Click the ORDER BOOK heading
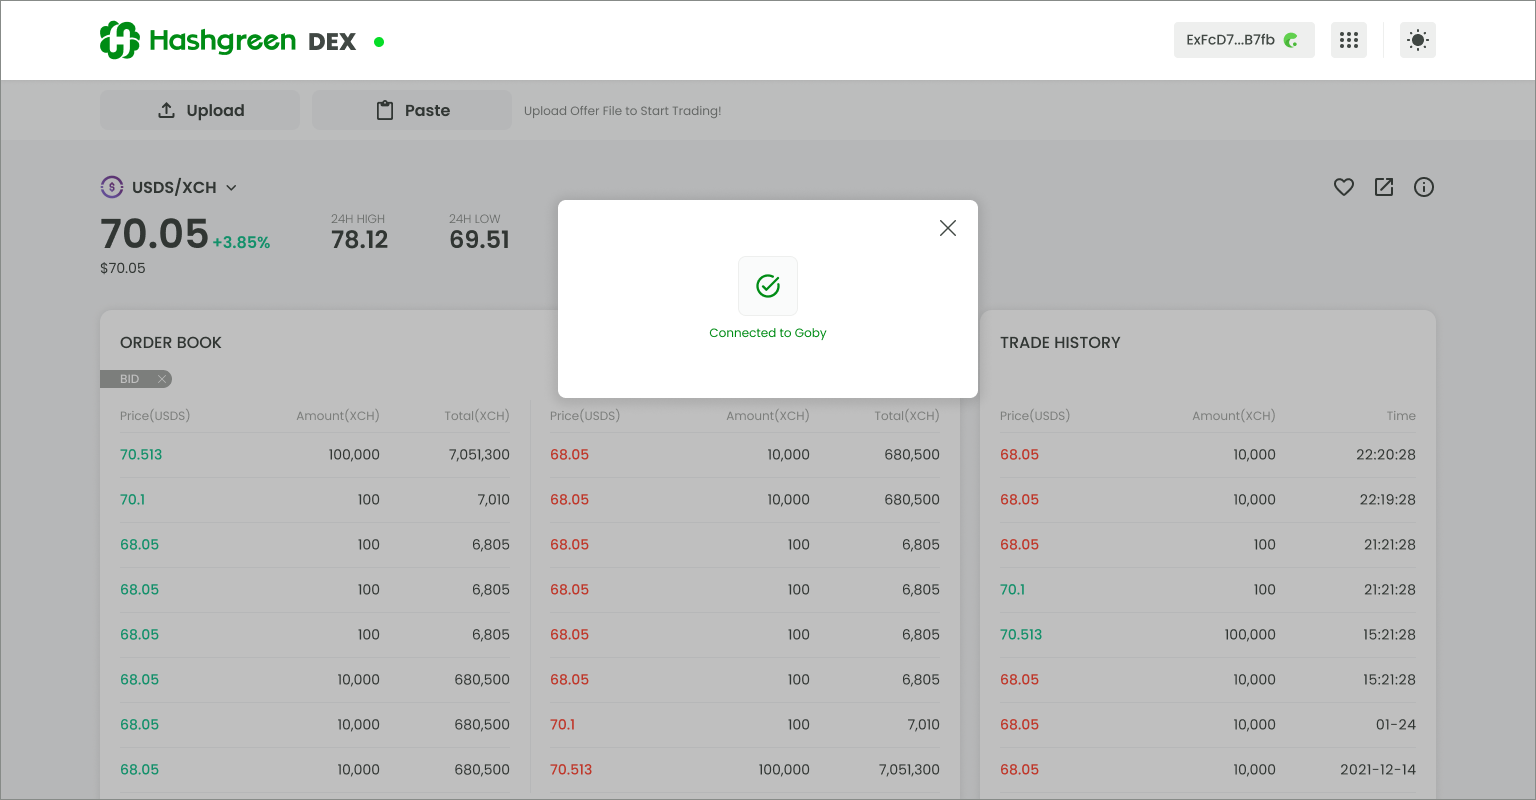This screenshot has width=1536, height=800. 171,342
